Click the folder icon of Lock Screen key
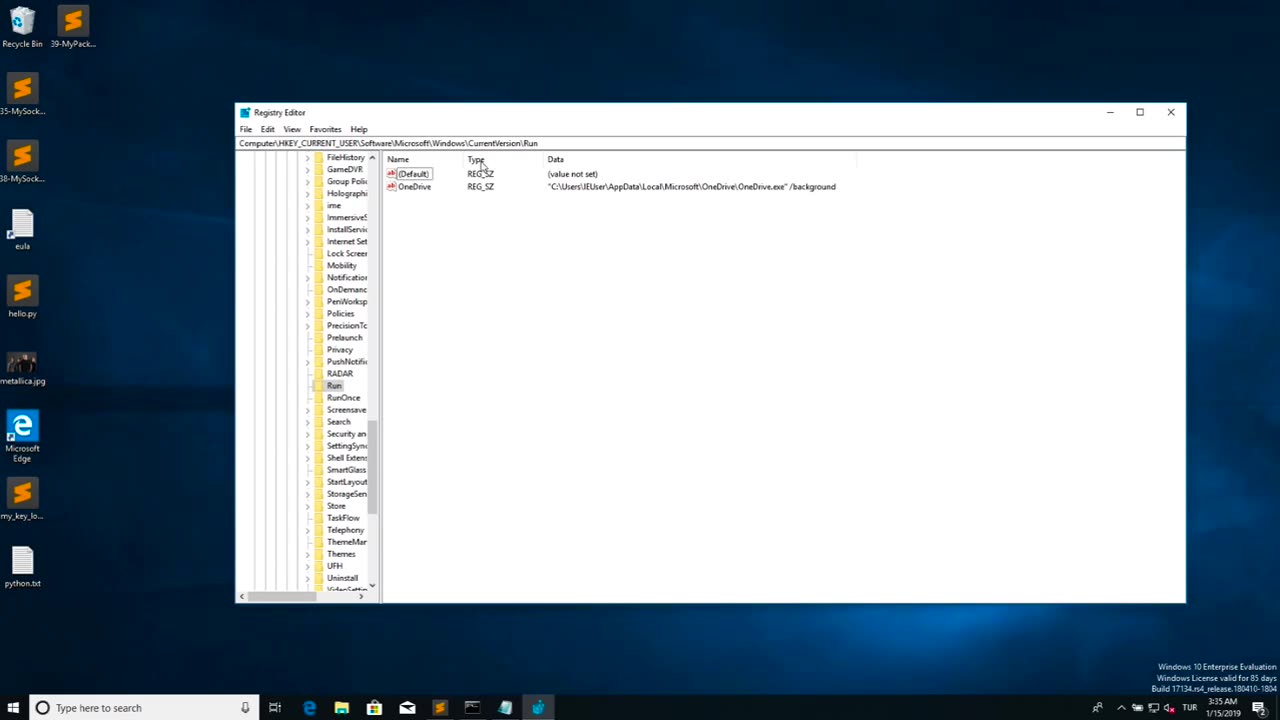 point(319,254)
